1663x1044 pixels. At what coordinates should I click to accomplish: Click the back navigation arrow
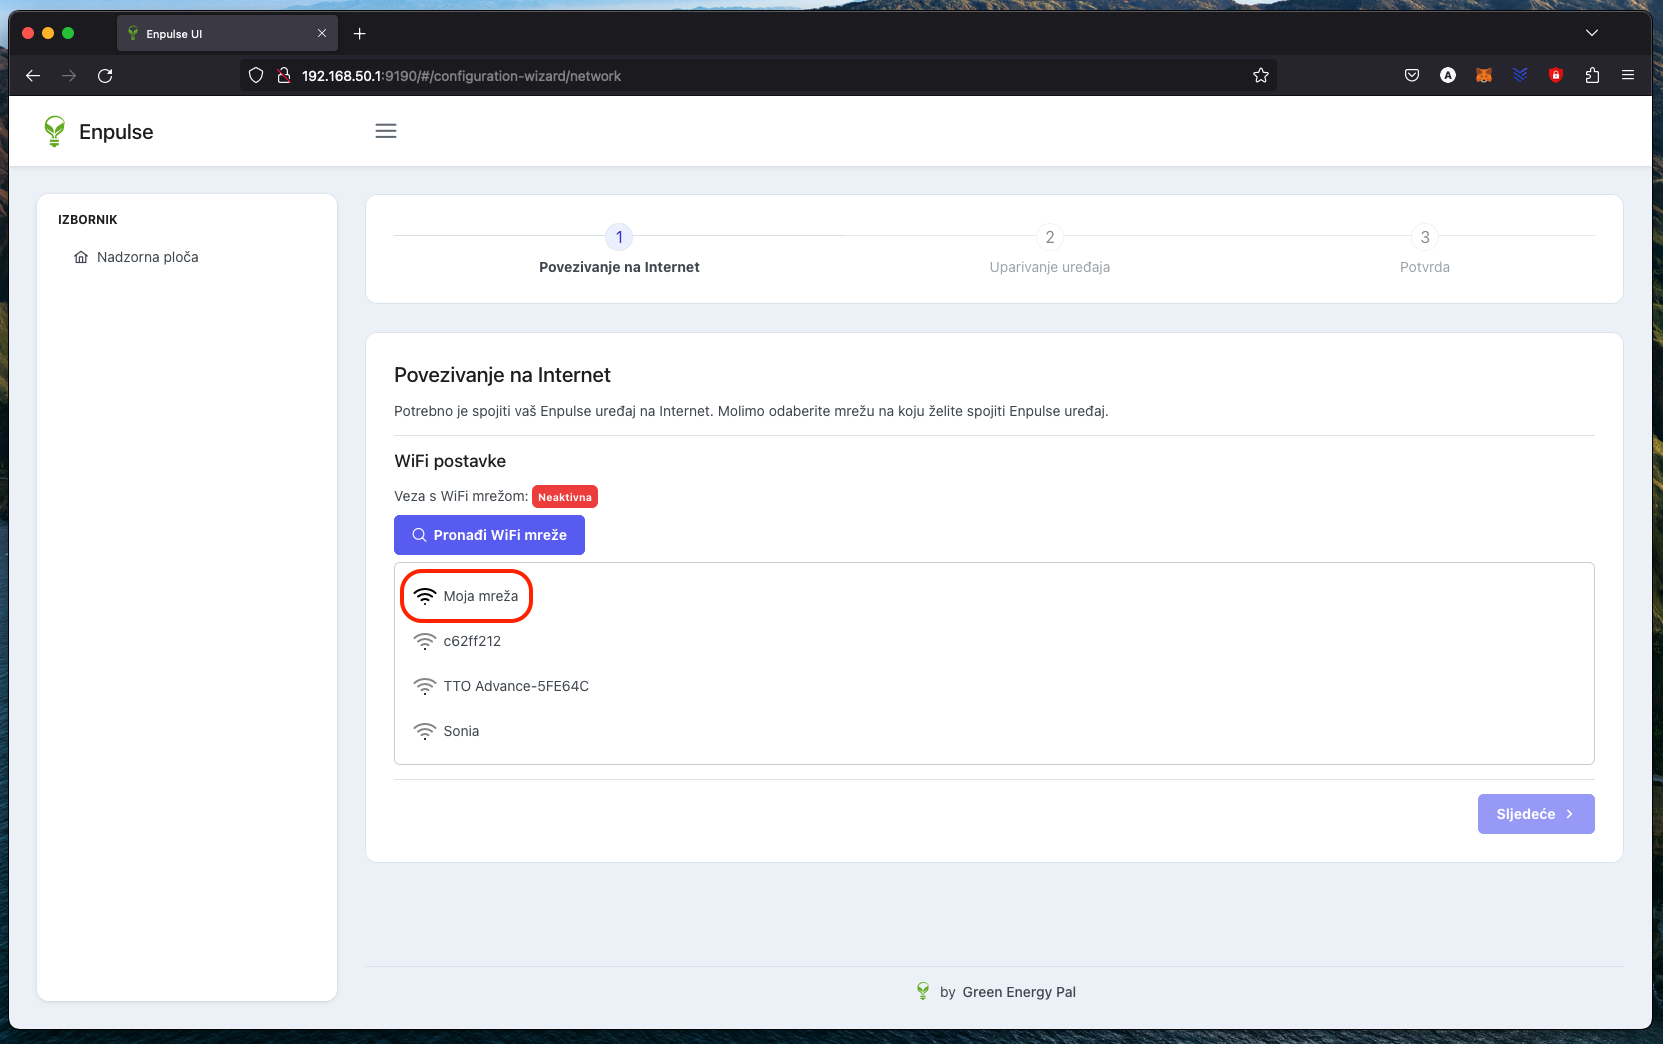click(33, 75)
